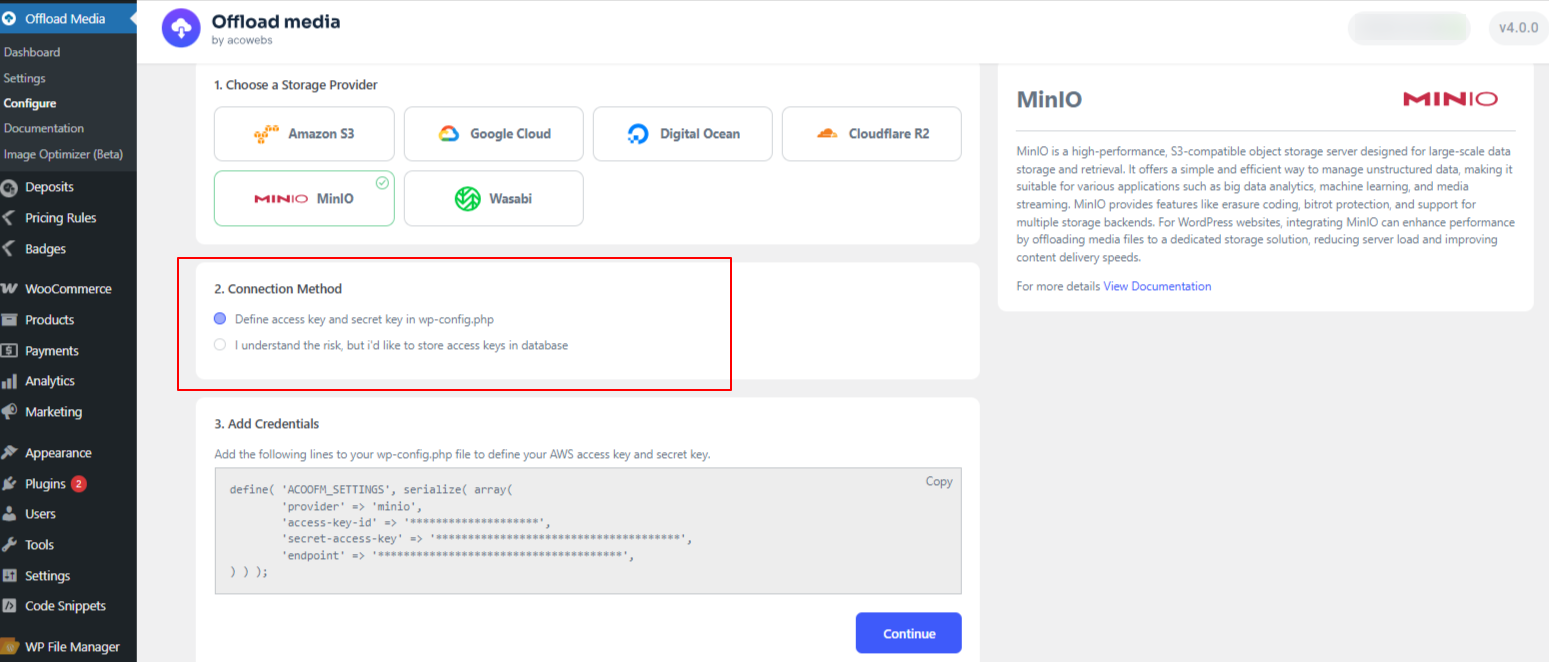Click the Google Cloud logo icon

point(449,134)
